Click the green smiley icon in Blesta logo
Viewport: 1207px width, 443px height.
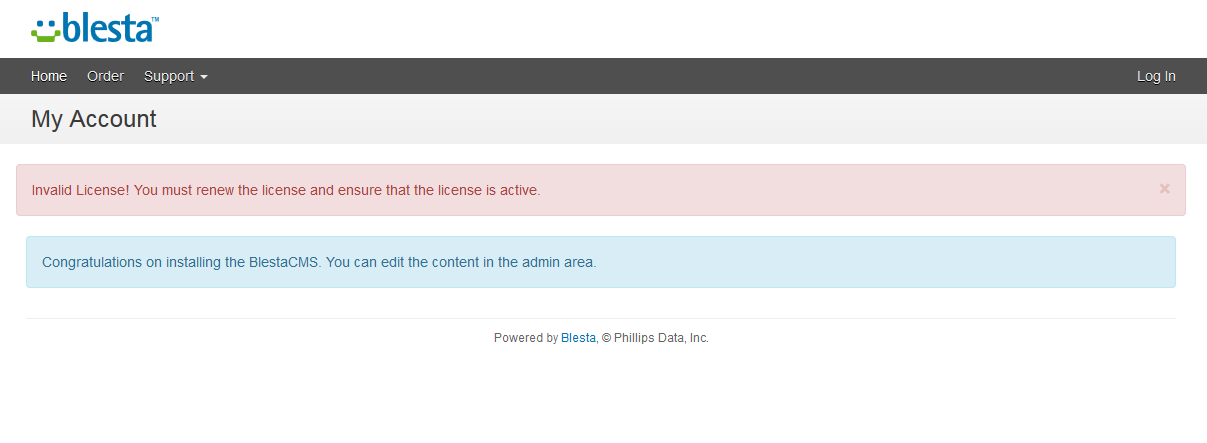coord(46,29)
